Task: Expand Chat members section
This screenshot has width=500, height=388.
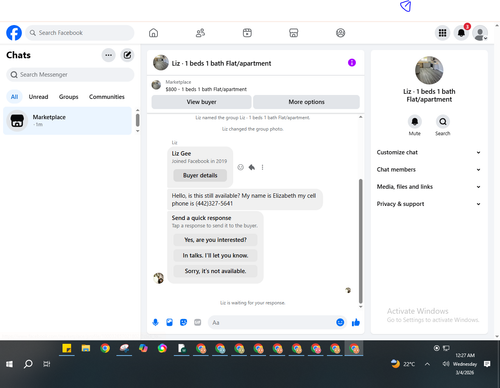Action: coord(429,169)
